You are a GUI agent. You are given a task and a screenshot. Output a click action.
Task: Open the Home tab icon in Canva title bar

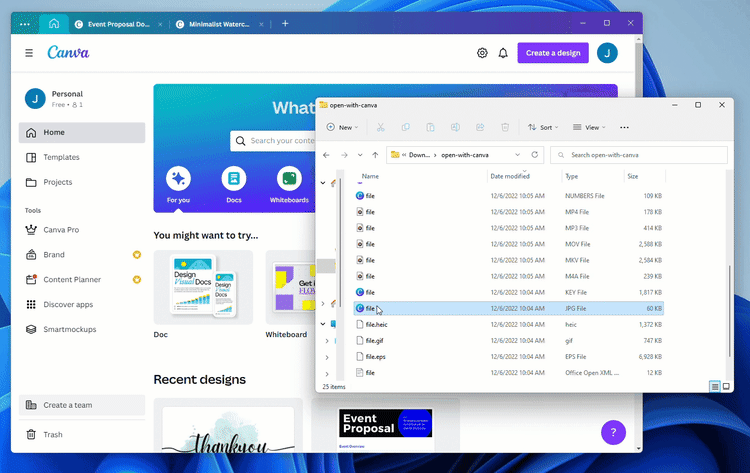click(54, 23)
